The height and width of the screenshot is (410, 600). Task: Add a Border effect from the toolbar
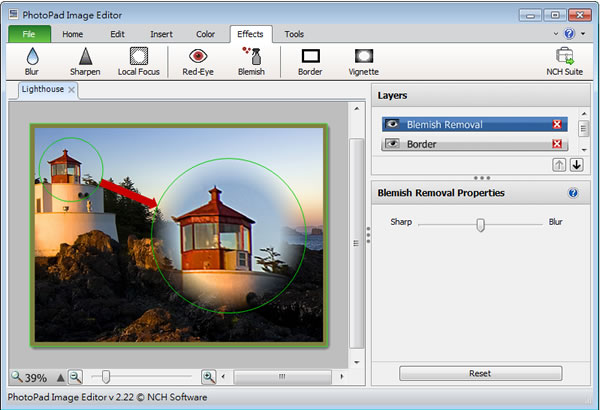[310, 60]
